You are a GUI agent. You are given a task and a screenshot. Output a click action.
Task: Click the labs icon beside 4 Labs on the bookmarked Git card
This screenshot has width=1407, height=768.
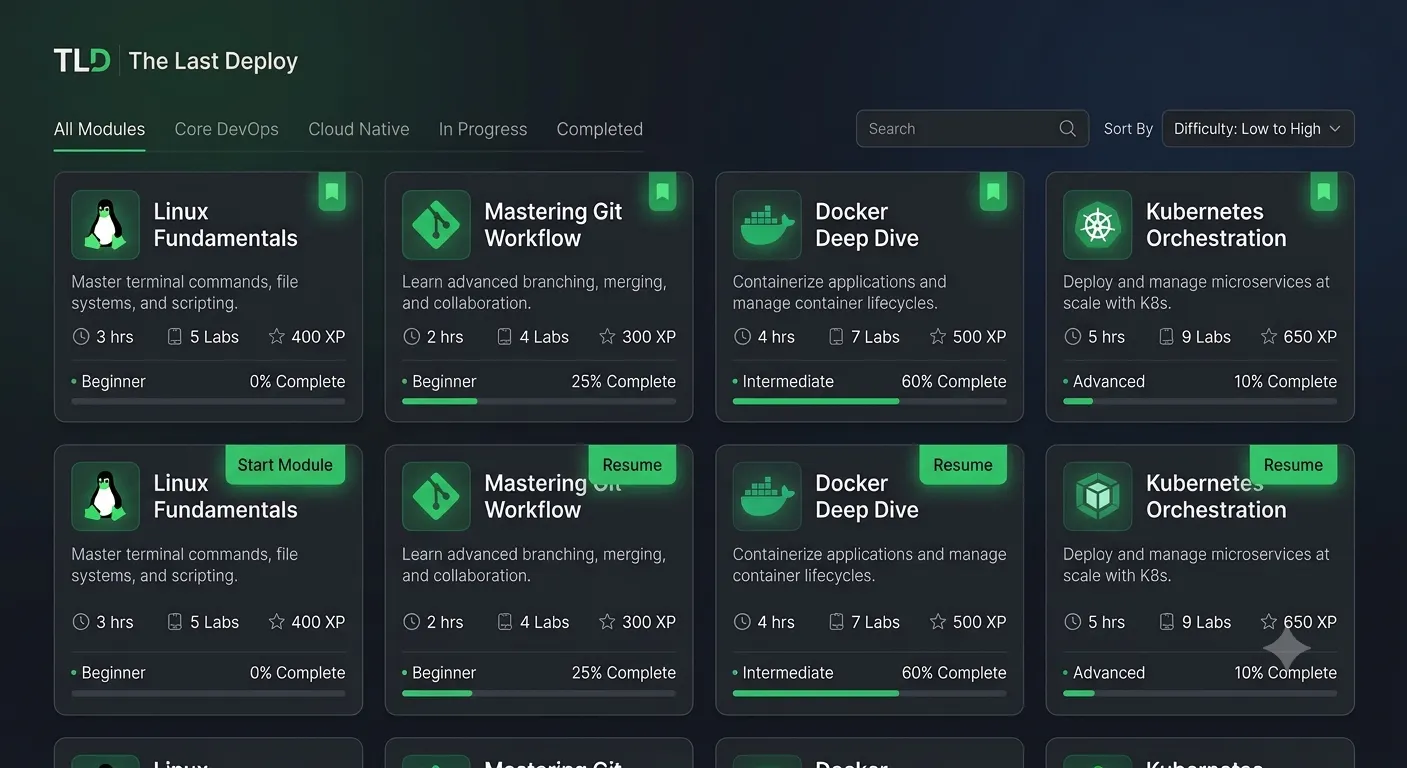[x=505, y=337]
